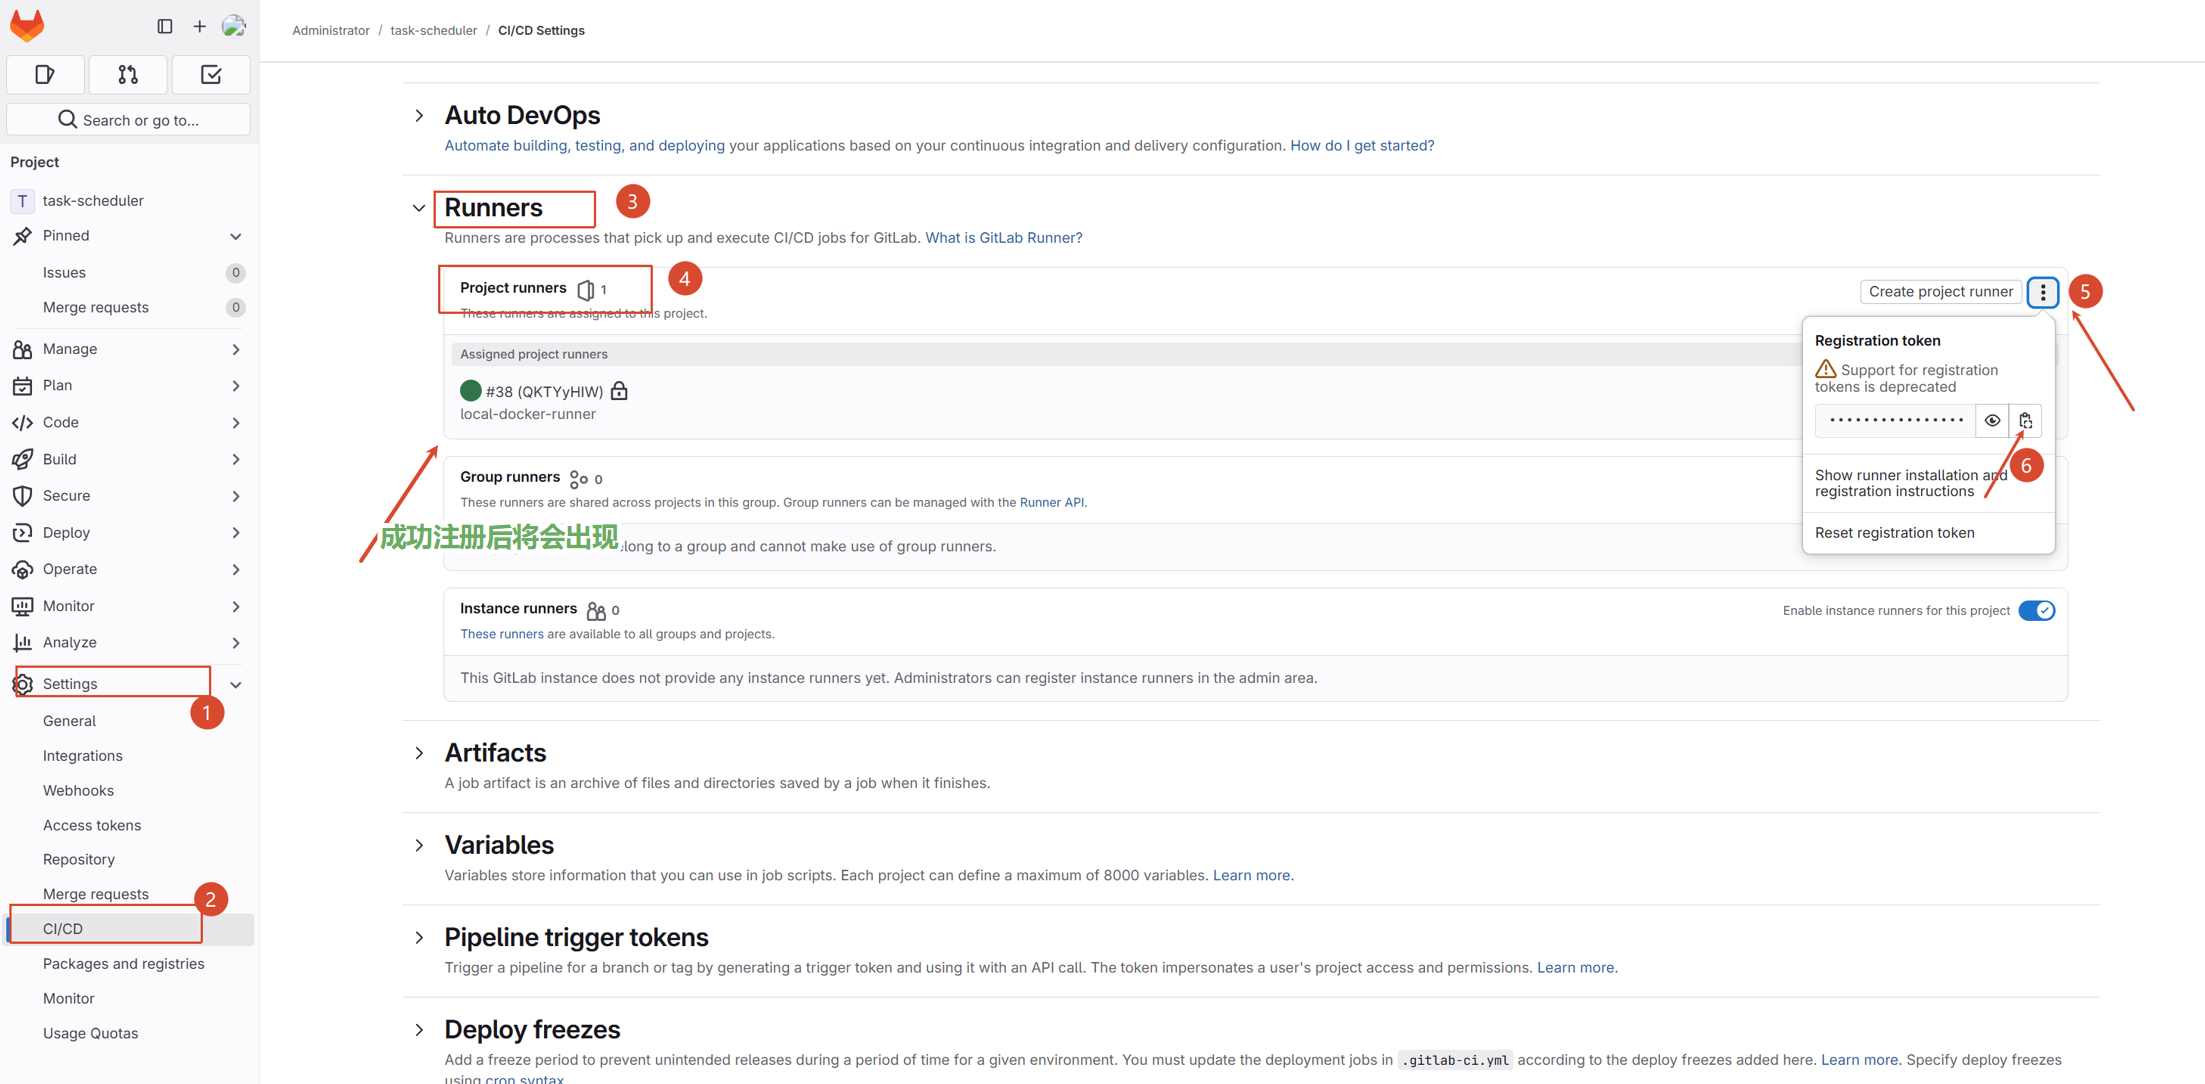Toggle the sidebar collapse icon
2205x1084 pixels.
(165, 26)
